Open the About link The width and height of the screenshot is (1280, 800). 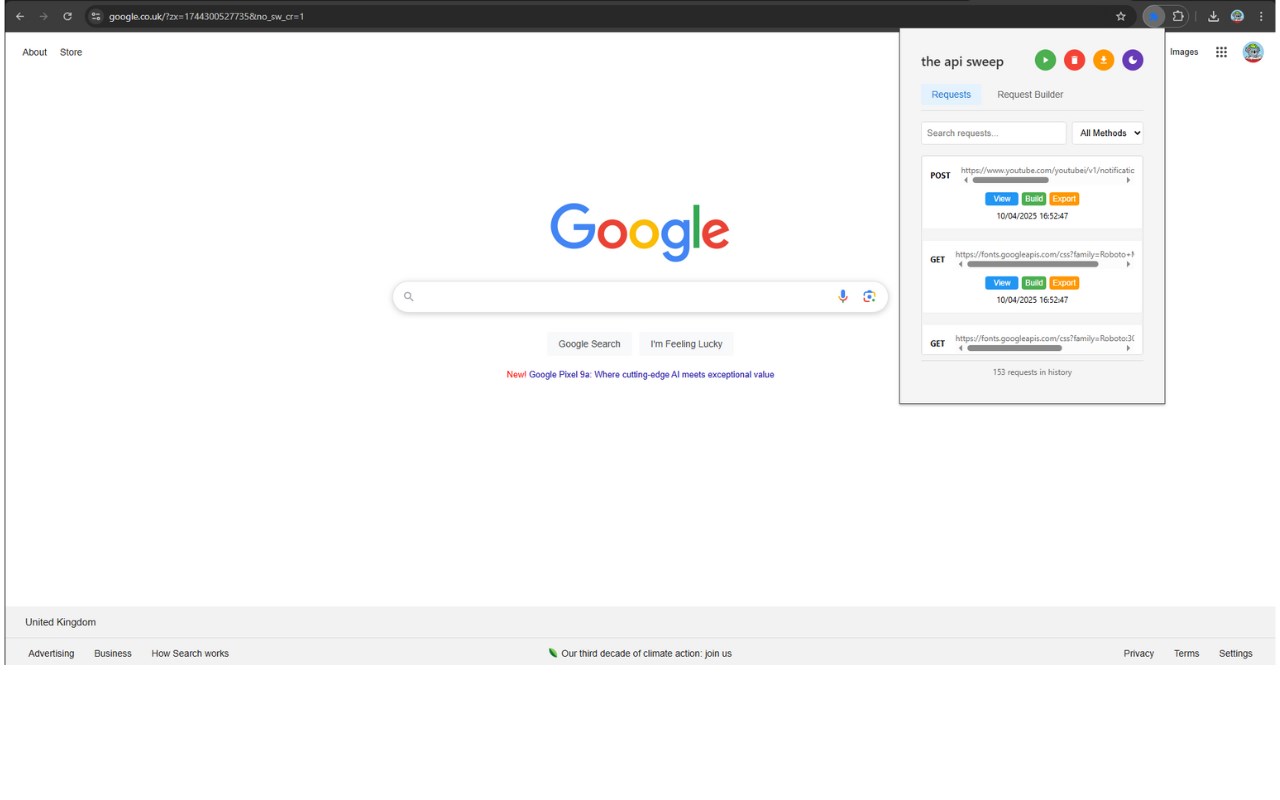coord(35,52)
